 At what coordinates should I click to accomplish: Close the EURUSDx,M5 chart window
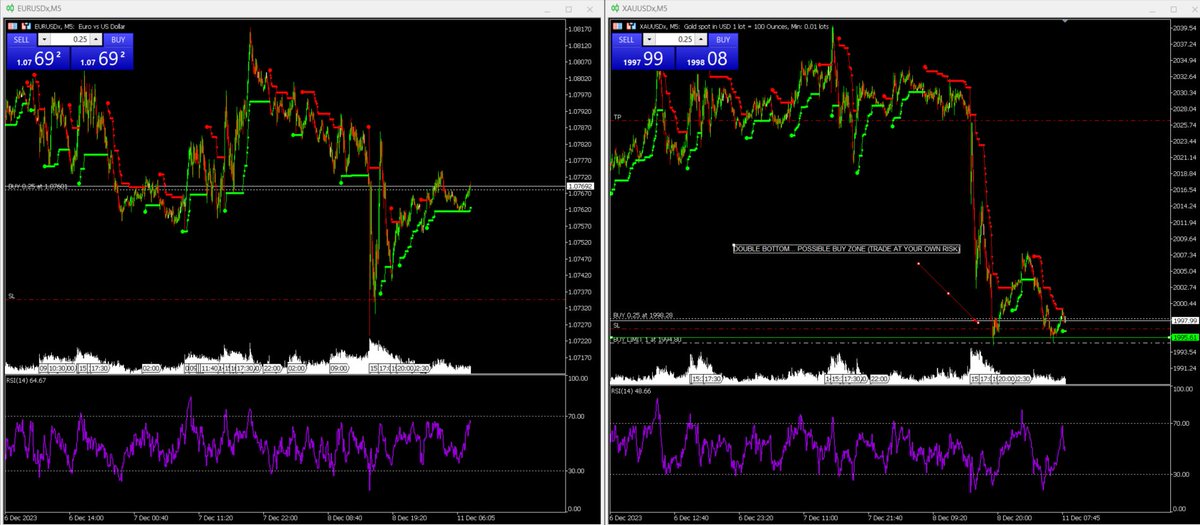[x=590, y=9]
